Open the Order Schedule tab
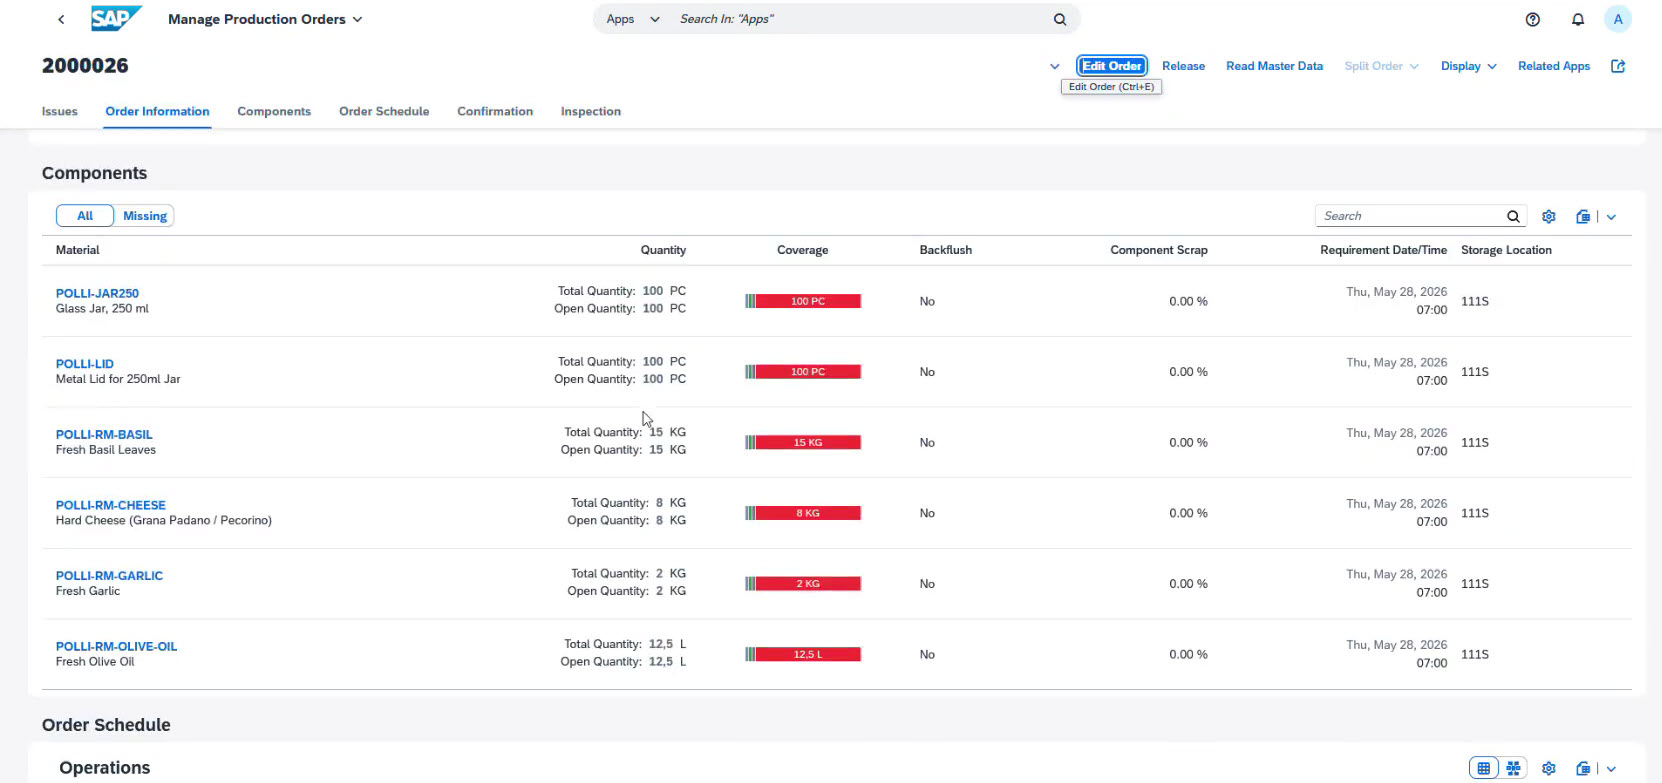Image resolution: width=1662 pixels, height=783 pixels. pos(384,111)
